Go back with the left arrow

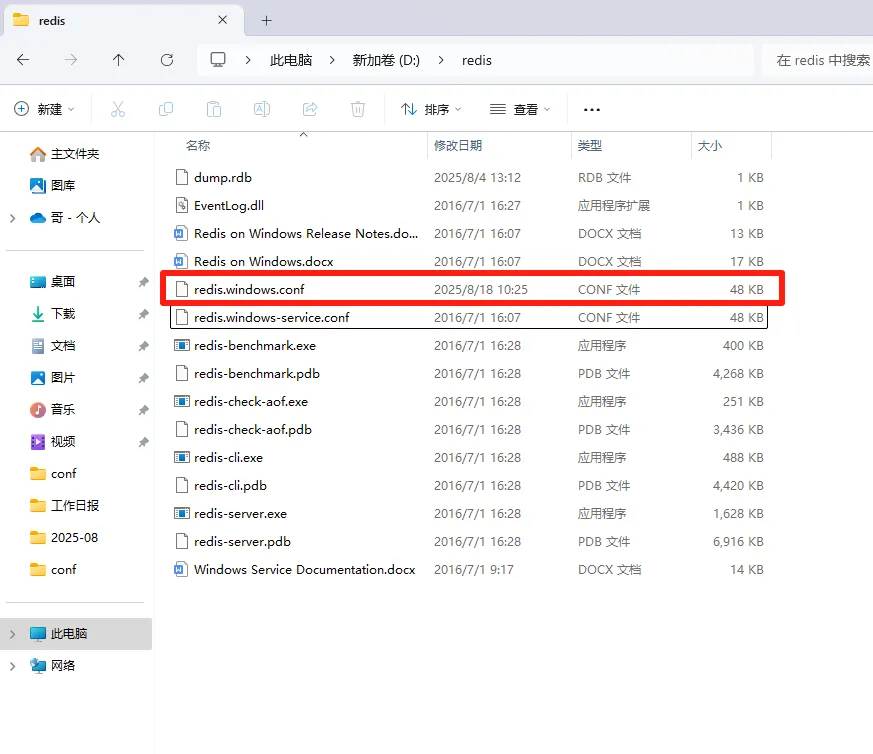pos(23,60)
